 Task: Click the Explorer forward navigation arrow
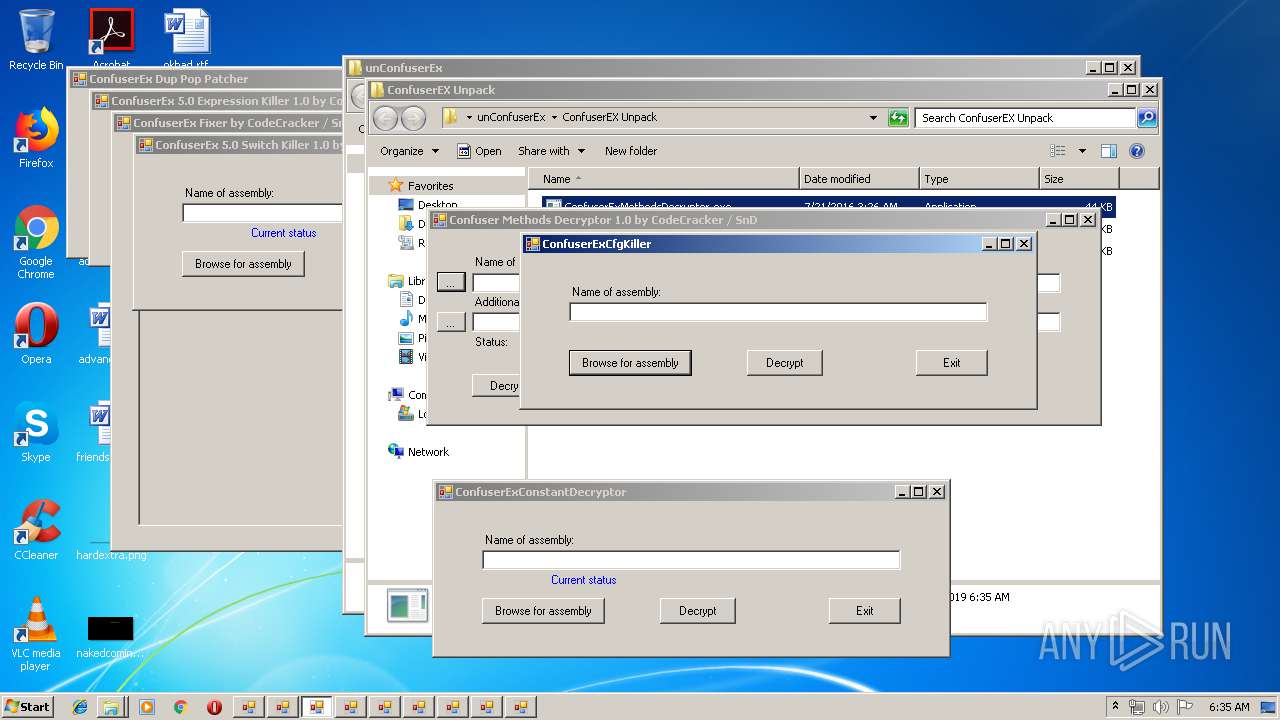[413, 118]
